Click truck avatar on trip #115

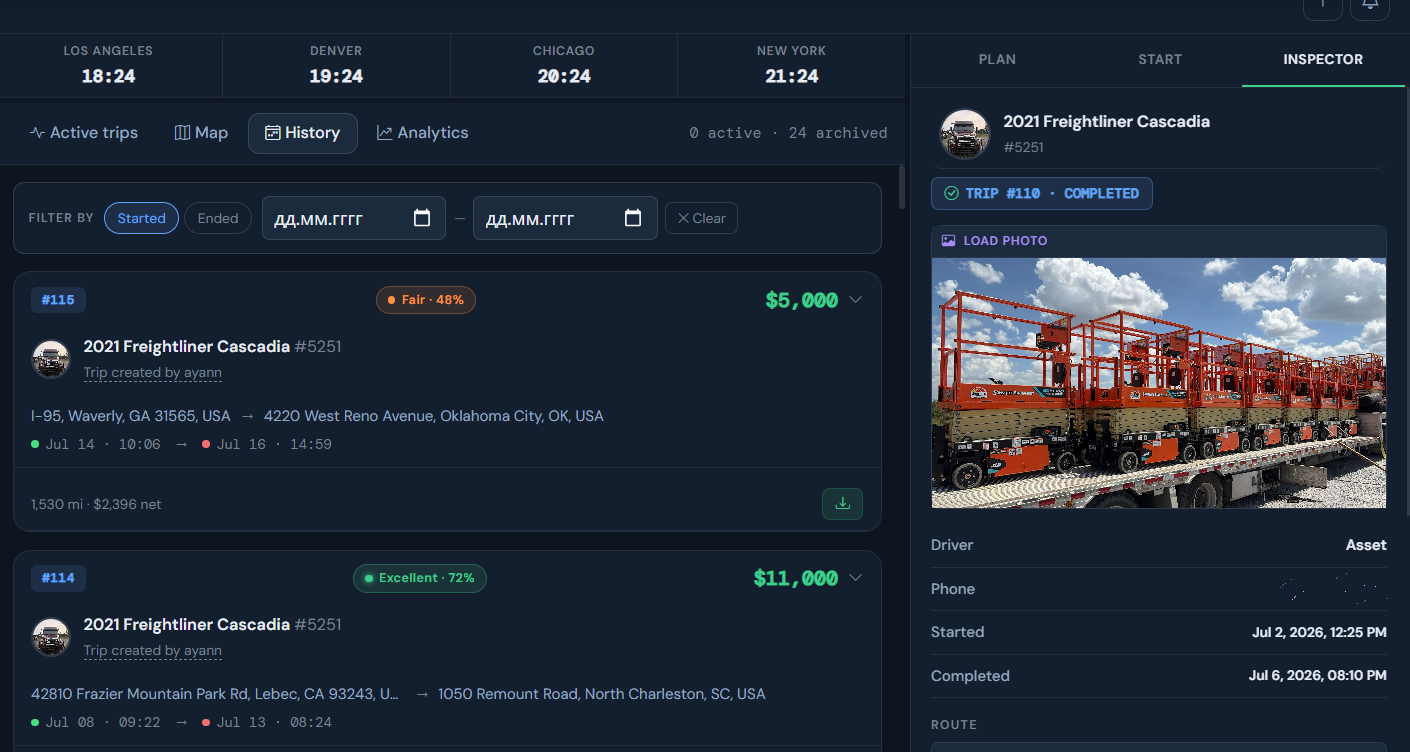coord(51,359)
